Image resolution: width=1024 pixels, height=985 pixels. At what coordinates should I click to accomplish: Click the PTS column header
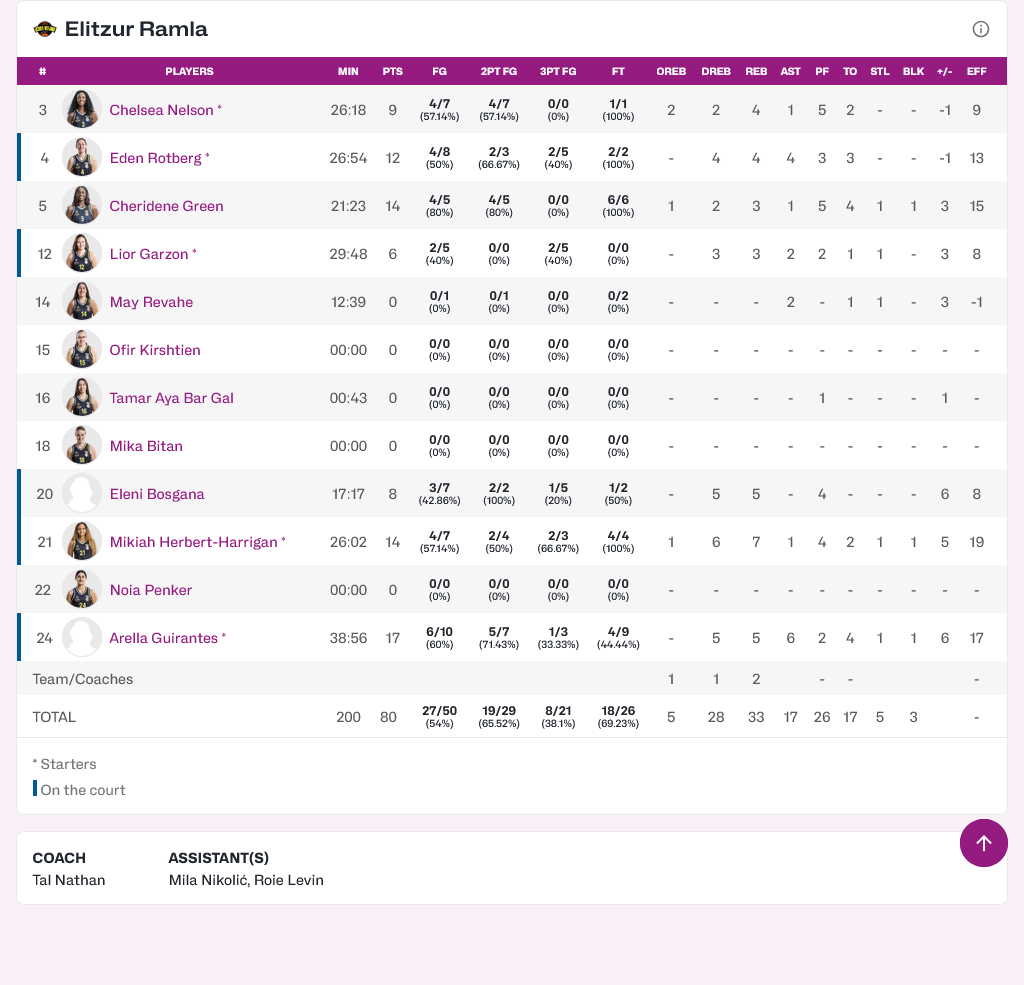[392, 72]
